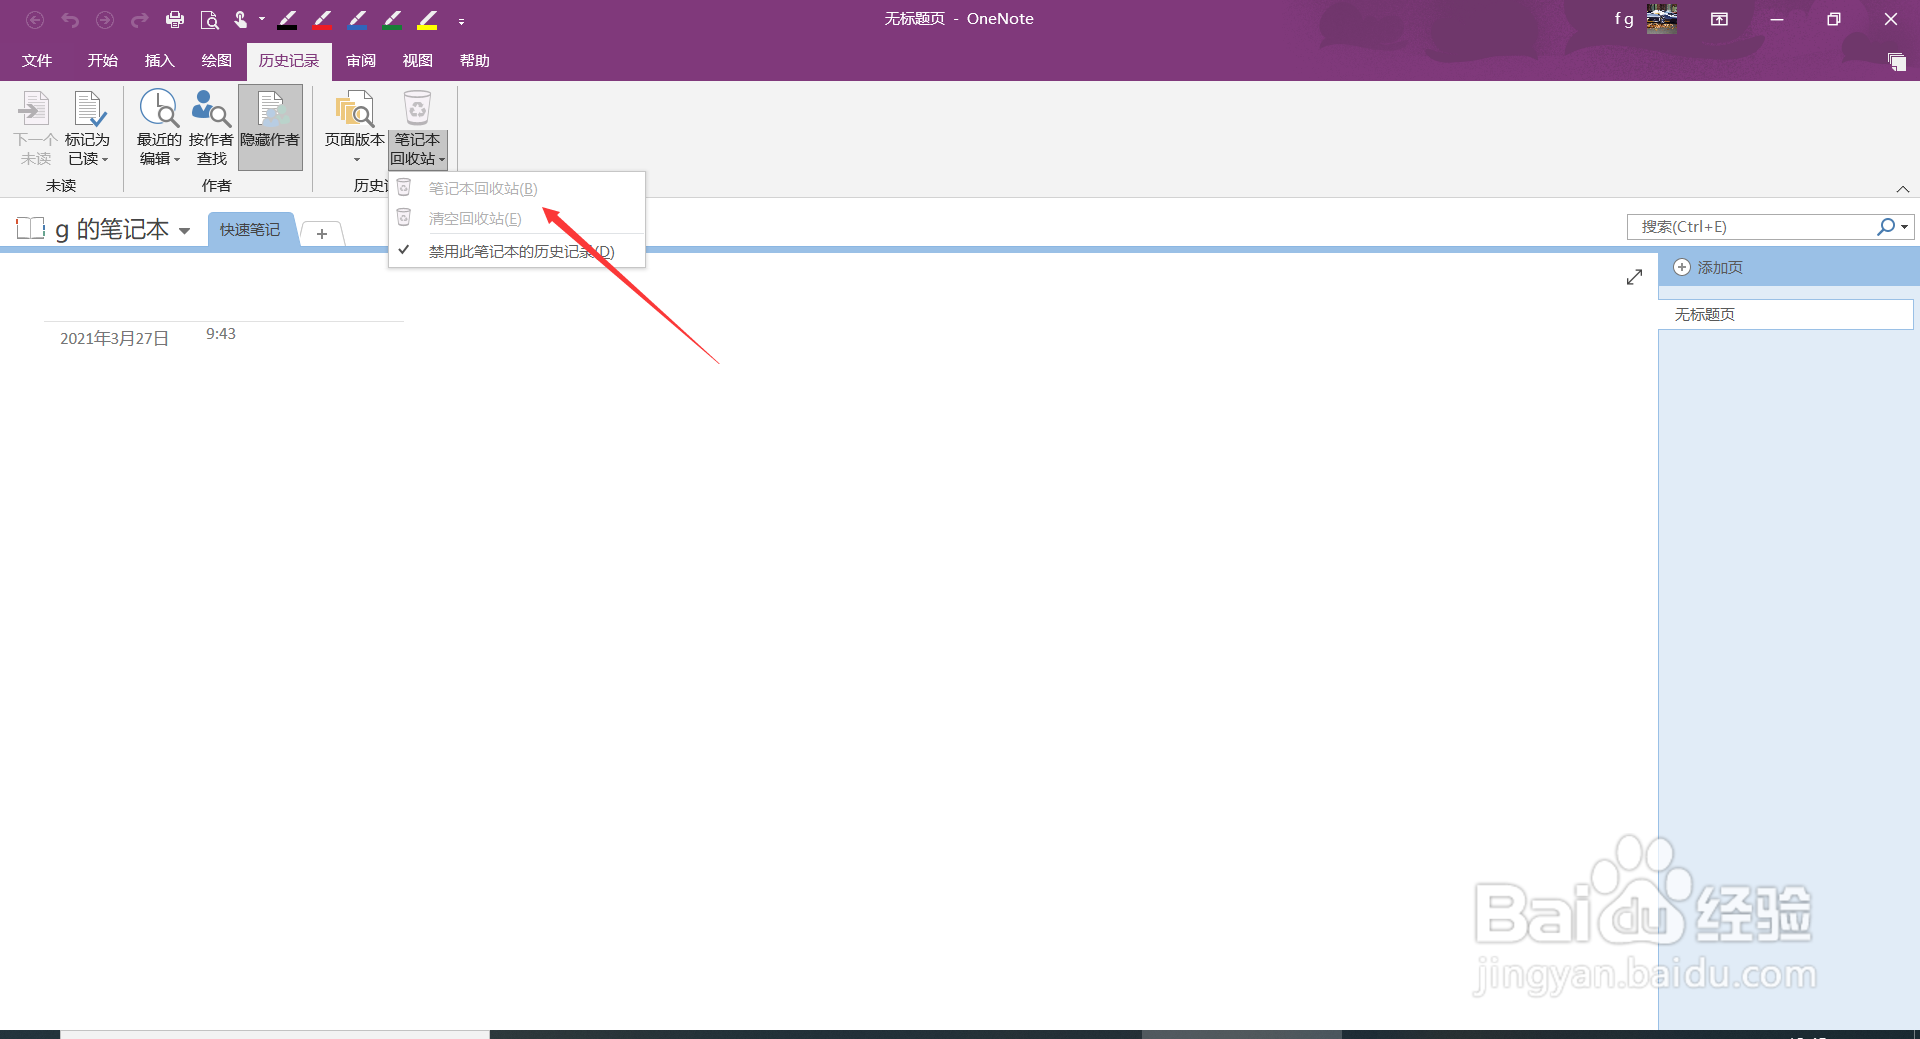Click 下一个未读 button
Image resolution: width=1920 pixels, height=1039 pixels.
click(35, 128)
